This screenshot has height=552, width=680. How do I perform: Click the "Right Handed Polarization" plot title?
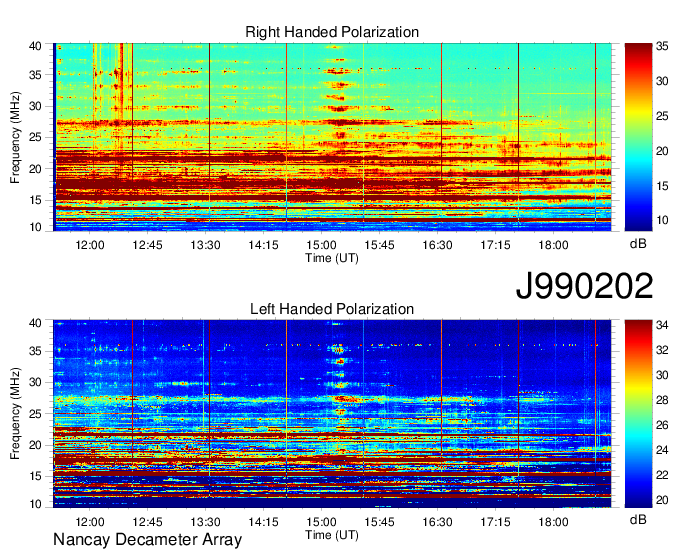(x=332, y=32)
